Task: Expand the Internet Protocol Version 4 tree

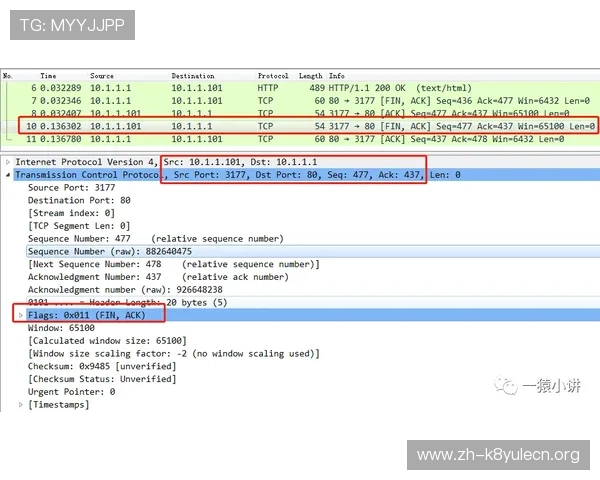Action: (x=8, y=162)
